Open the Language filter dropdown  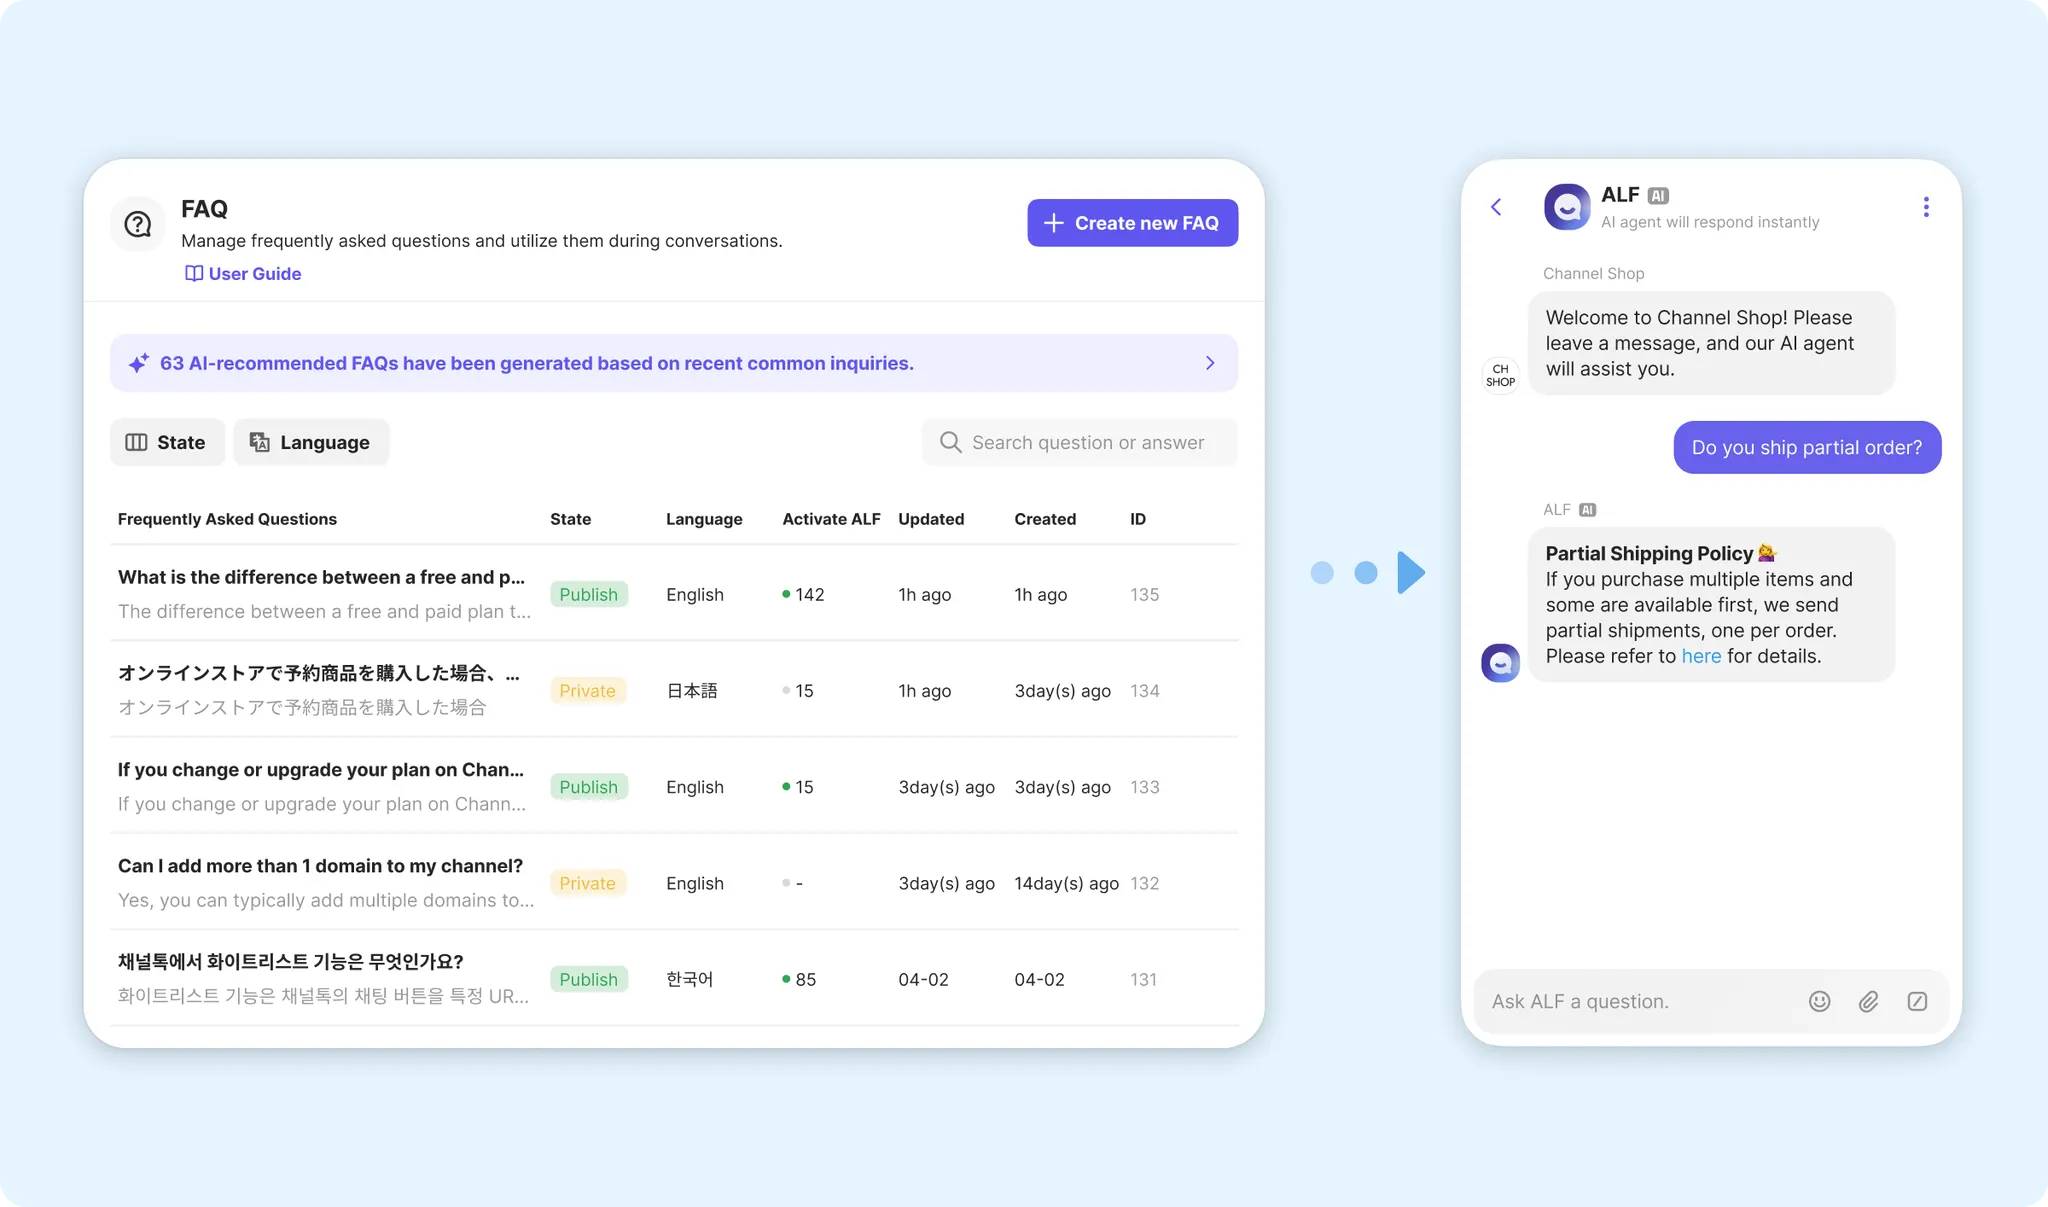(310, 442)
